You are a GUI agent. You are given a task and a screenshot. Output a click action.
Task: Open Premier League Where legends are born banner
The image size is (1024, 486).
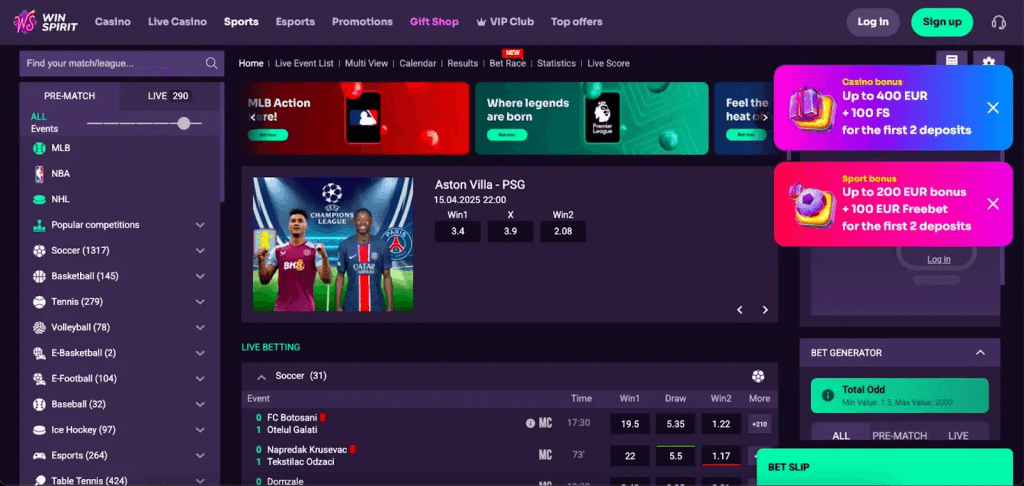coord(592,118)
